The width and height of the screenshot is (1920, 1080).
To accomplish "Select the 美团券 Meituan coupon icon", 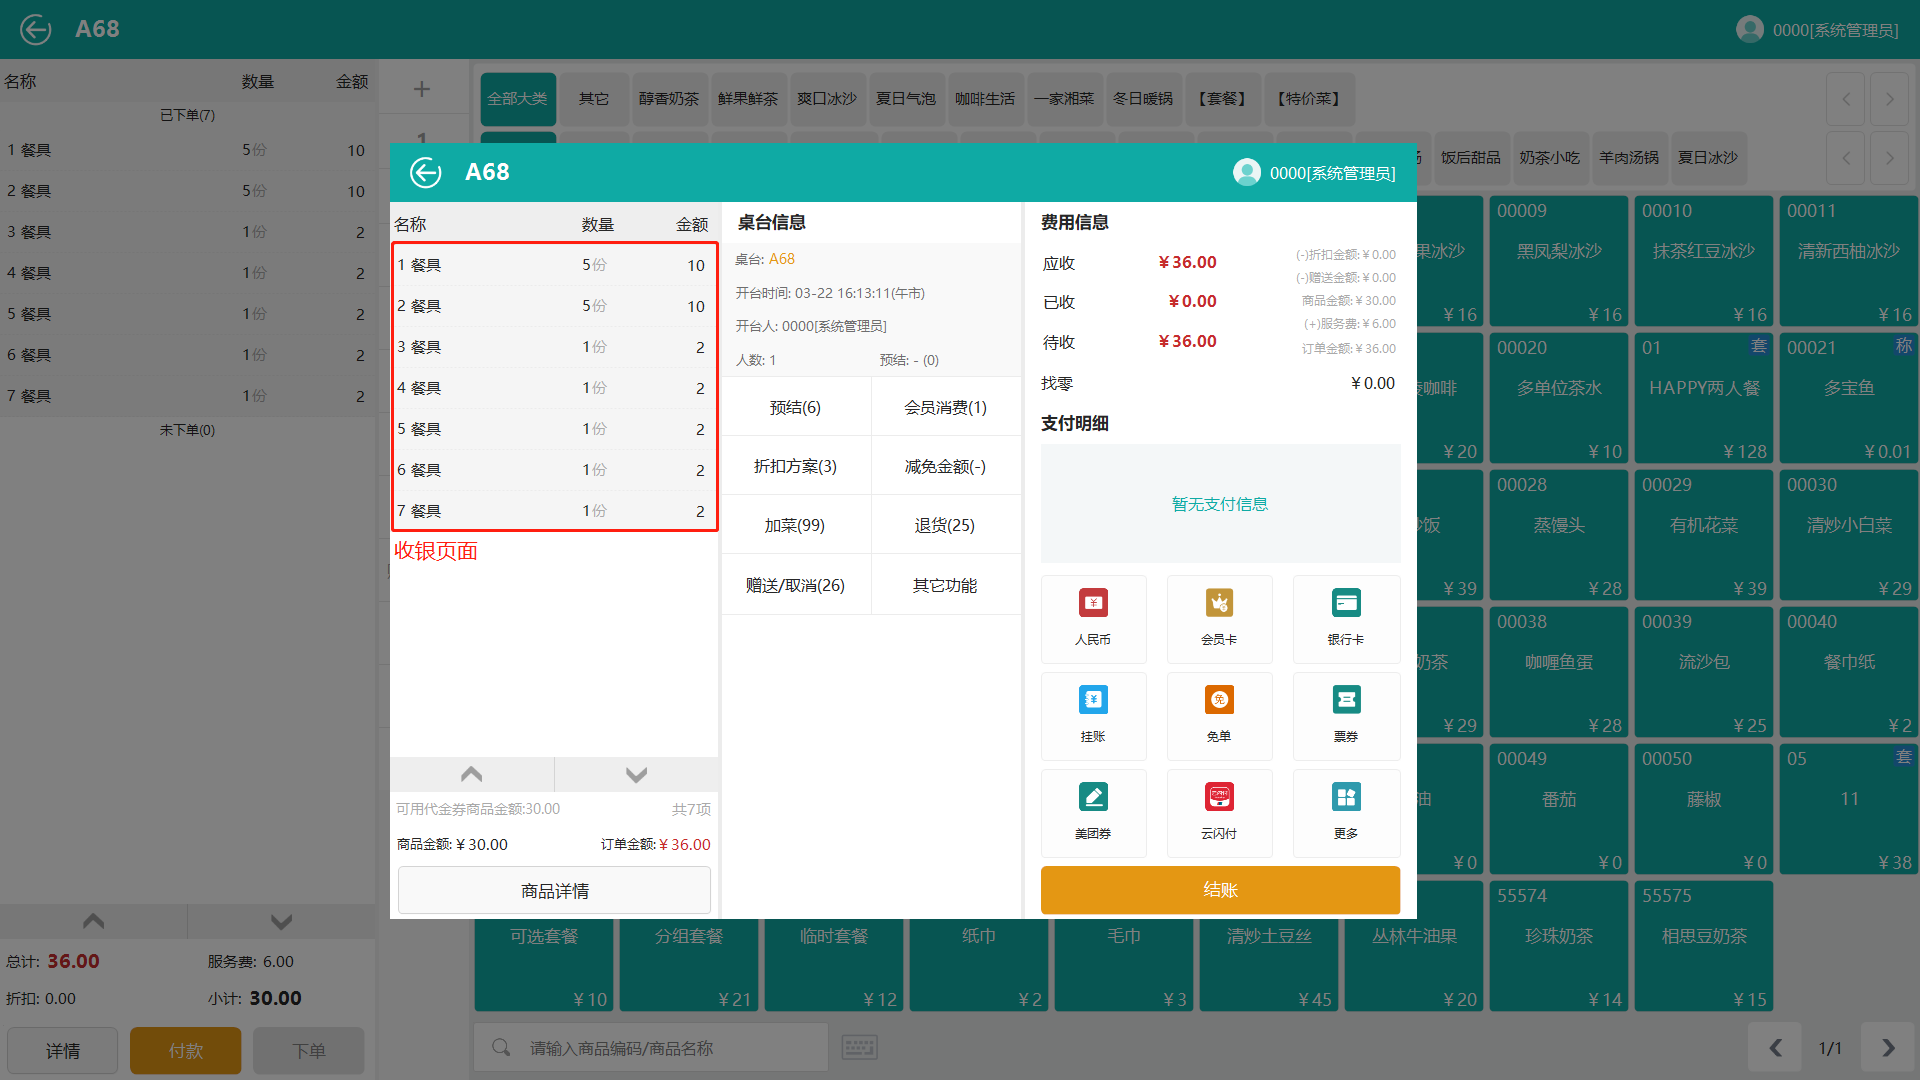I will click(x=1093, y=812).
